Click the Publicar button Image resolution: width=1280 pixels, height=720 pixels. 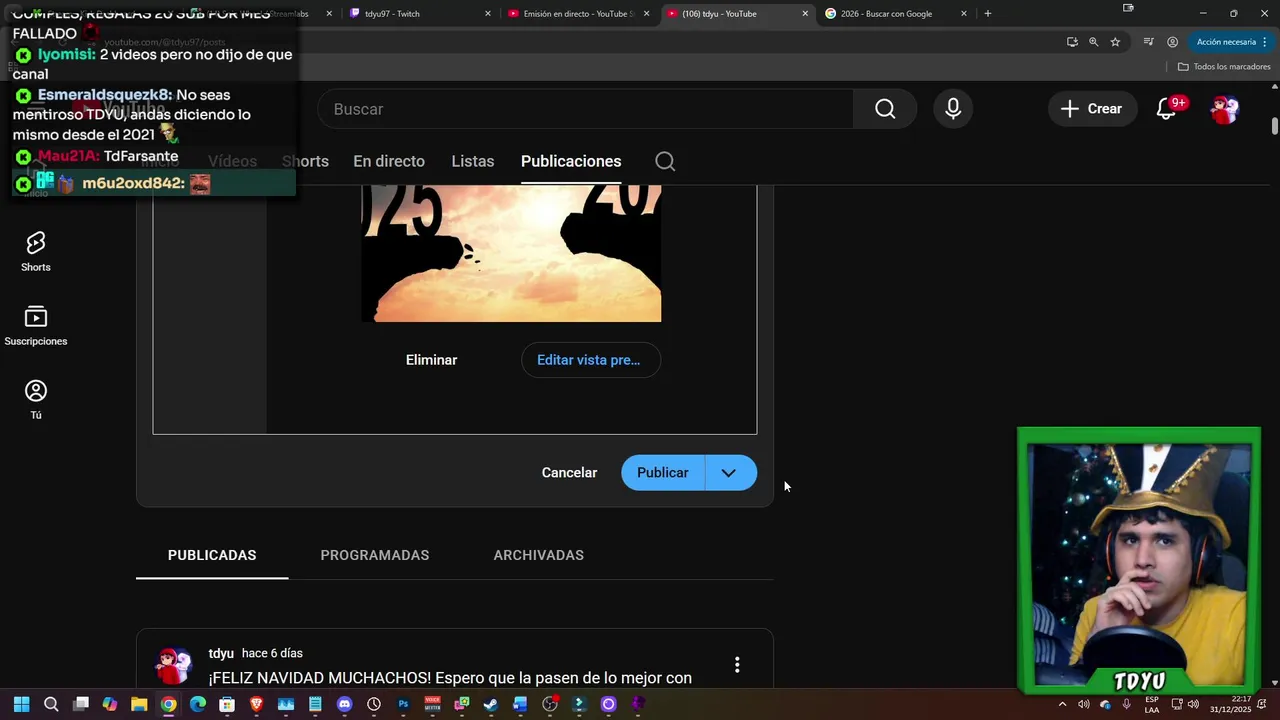click(x=663, y=473)
